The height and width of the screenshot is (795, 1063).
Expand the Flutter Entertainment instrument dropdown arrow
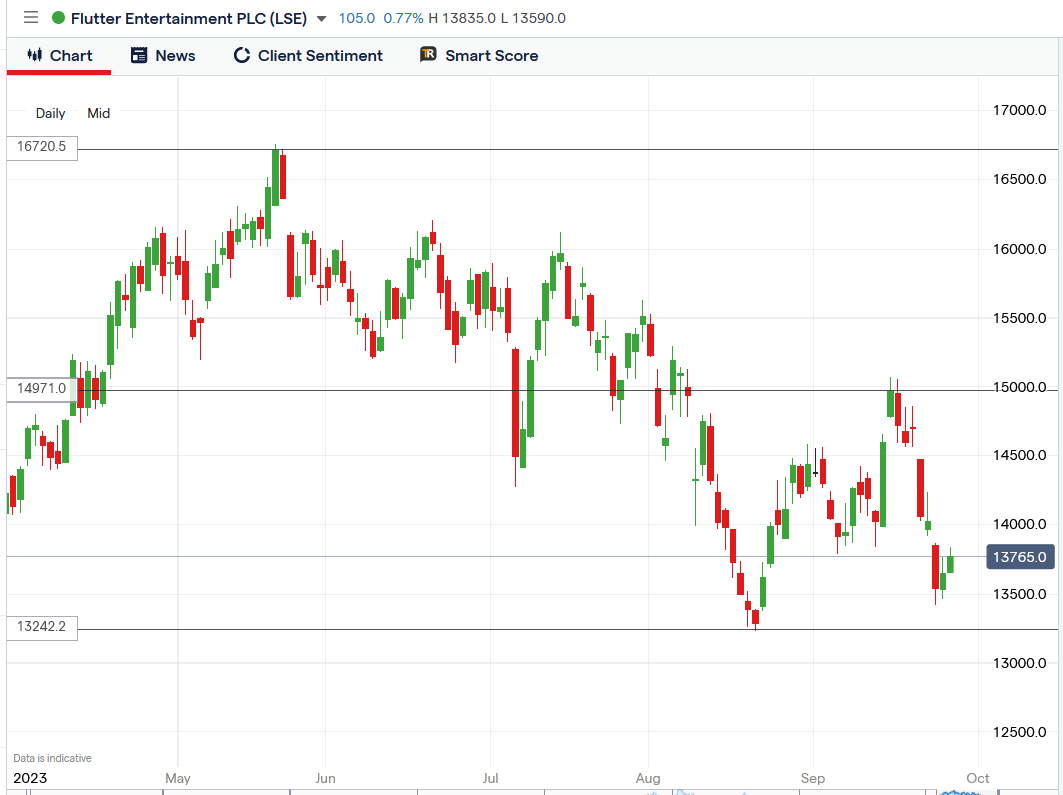pyautogui.click(x=321, y=18)
